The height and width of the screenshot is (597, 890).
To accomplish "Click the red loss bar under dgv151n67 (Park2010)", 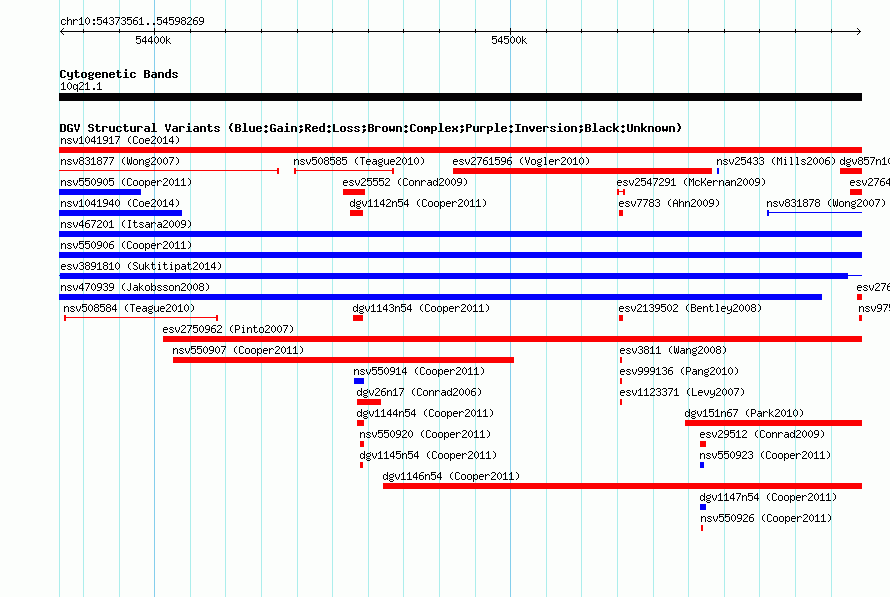I will tap(774, 423).
